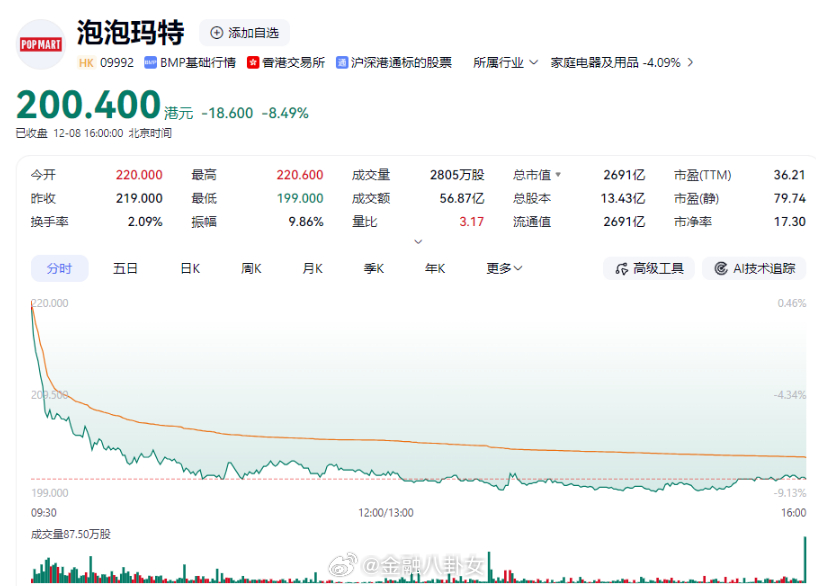816x586 pixels.
Task: Select the 周K weekly chart view
Action: coord(250,268)
